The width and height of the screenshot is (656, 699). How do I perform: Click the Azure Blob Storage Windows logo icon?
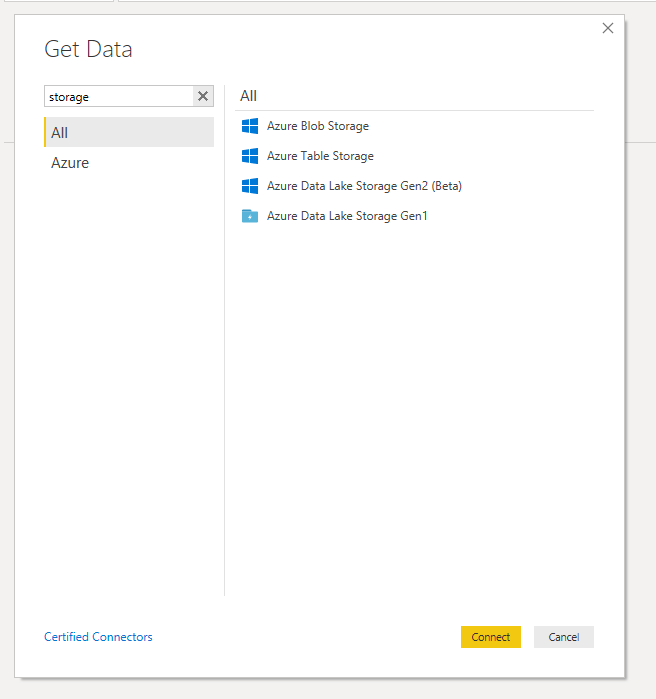coord(250,126)
